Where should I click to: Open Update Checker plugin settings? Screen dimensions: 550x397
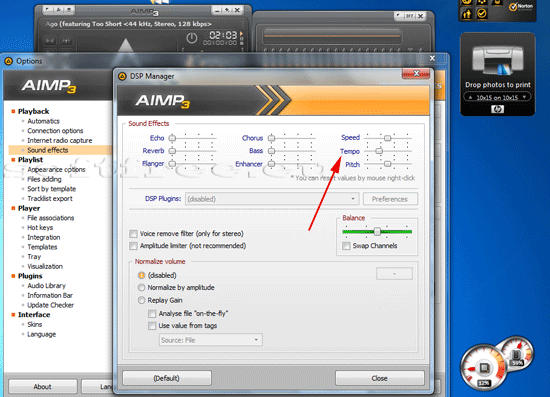click(x=51, y=305)
